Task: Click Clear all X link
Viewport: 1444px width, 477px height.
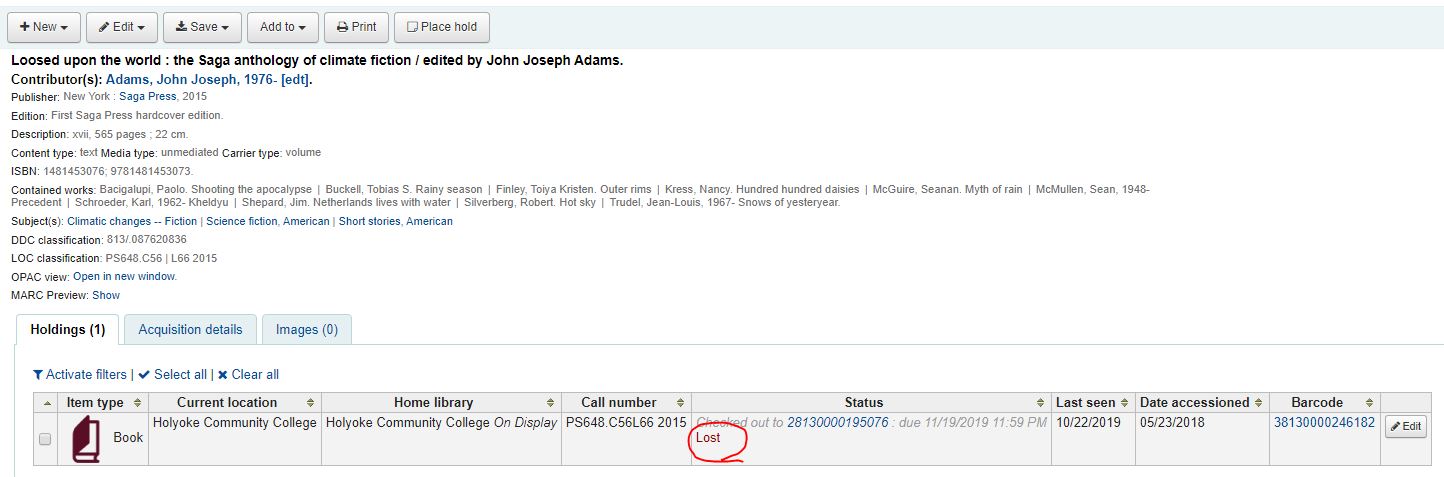Action: click(248, 374)
